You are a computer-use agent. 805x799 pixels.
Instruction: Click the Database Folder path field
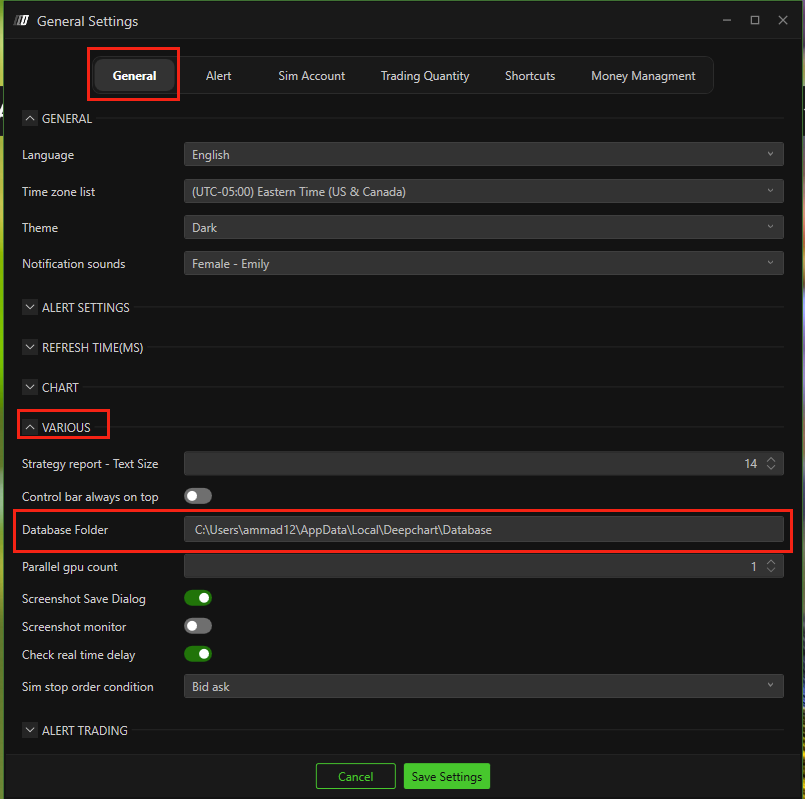click(x=483, y=530)
